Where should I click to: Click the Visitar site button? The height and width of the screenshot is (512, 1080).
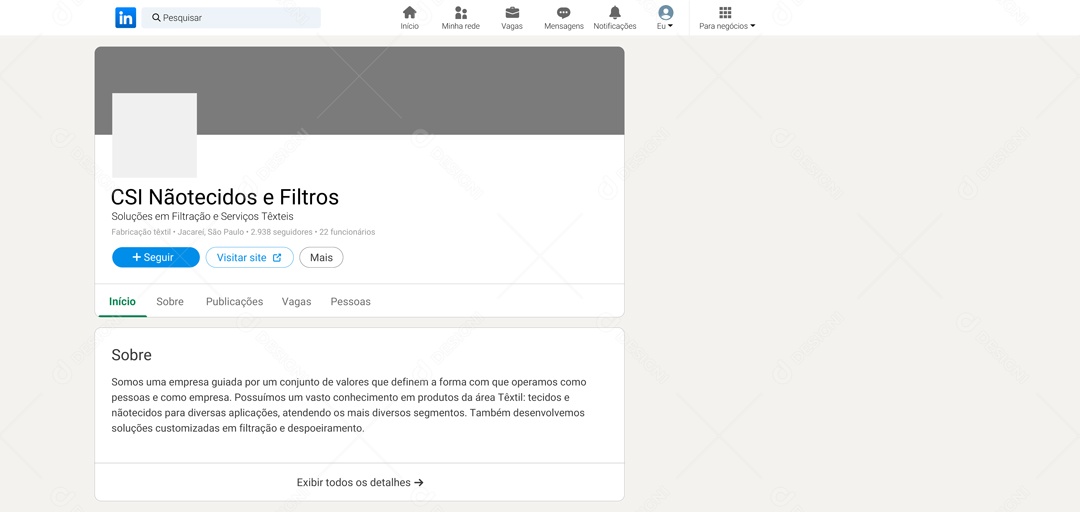pos(249,257)
